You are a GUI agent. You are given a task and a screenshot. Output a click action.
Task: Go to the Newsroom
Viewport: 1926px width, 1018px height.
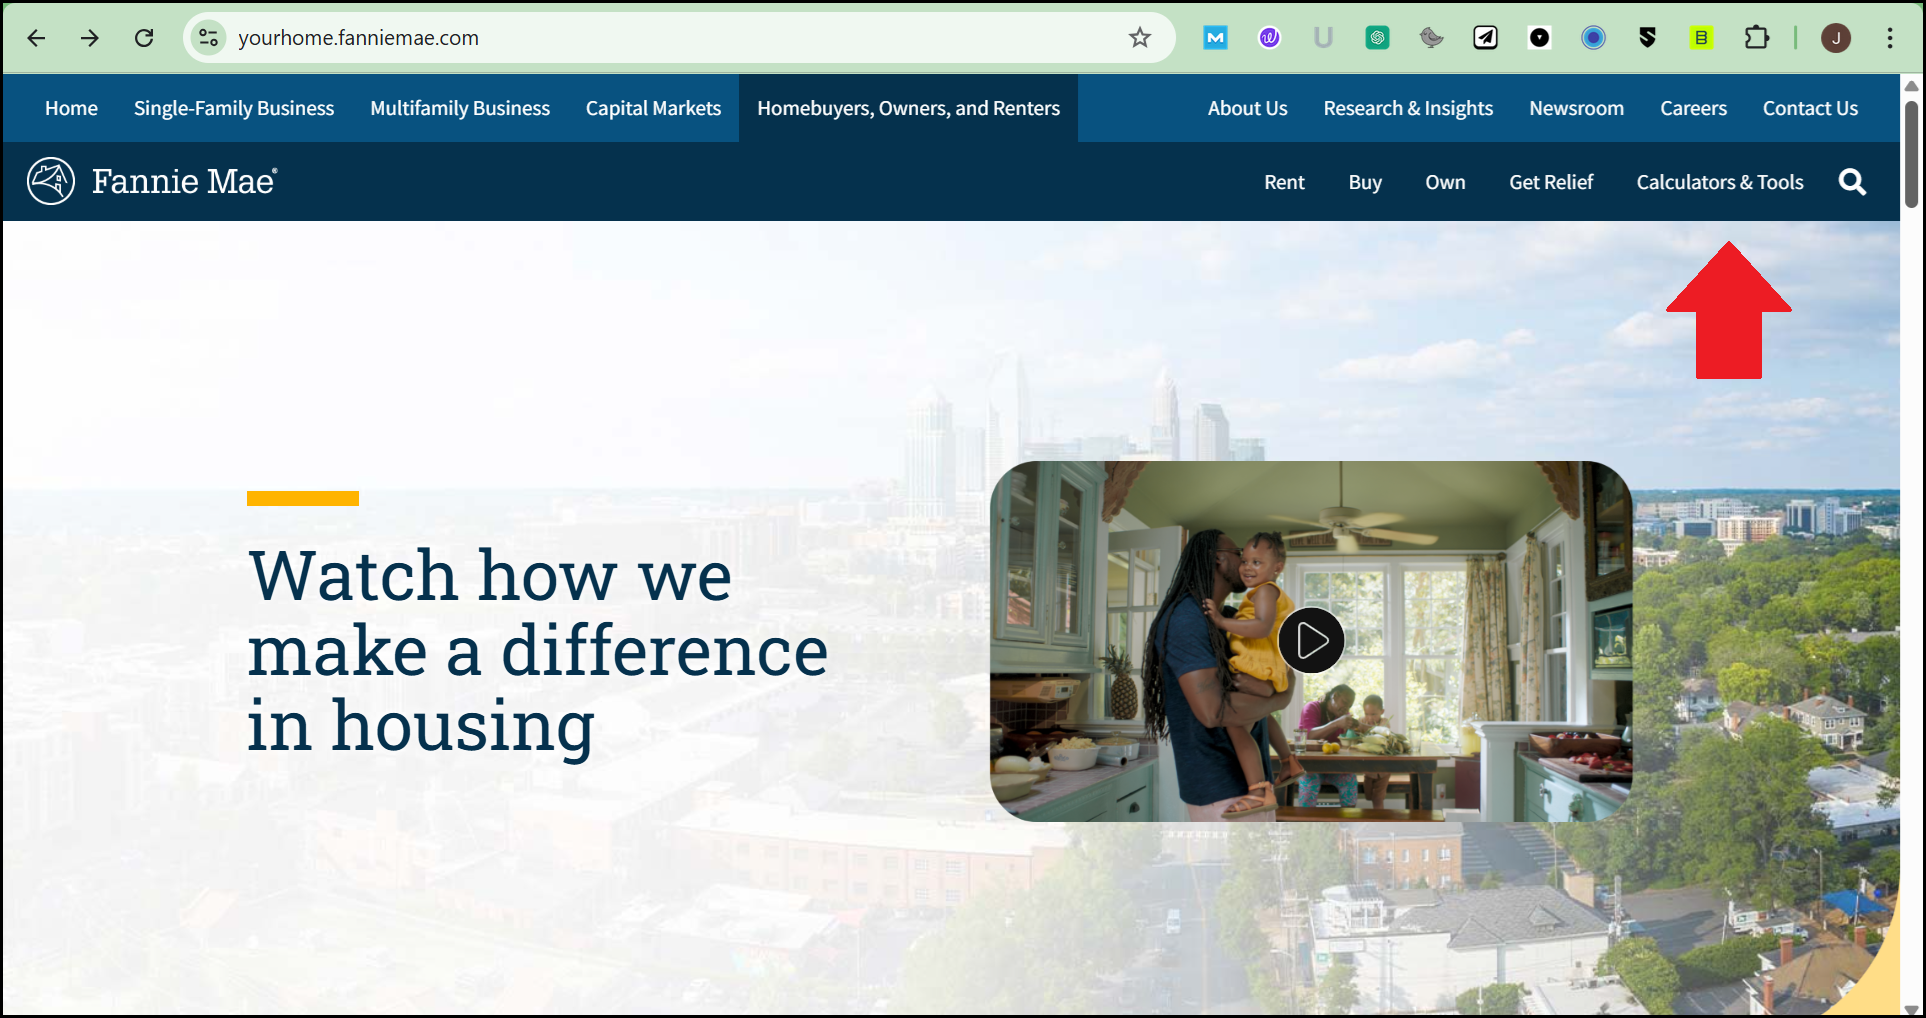[x=1576, y=108]
